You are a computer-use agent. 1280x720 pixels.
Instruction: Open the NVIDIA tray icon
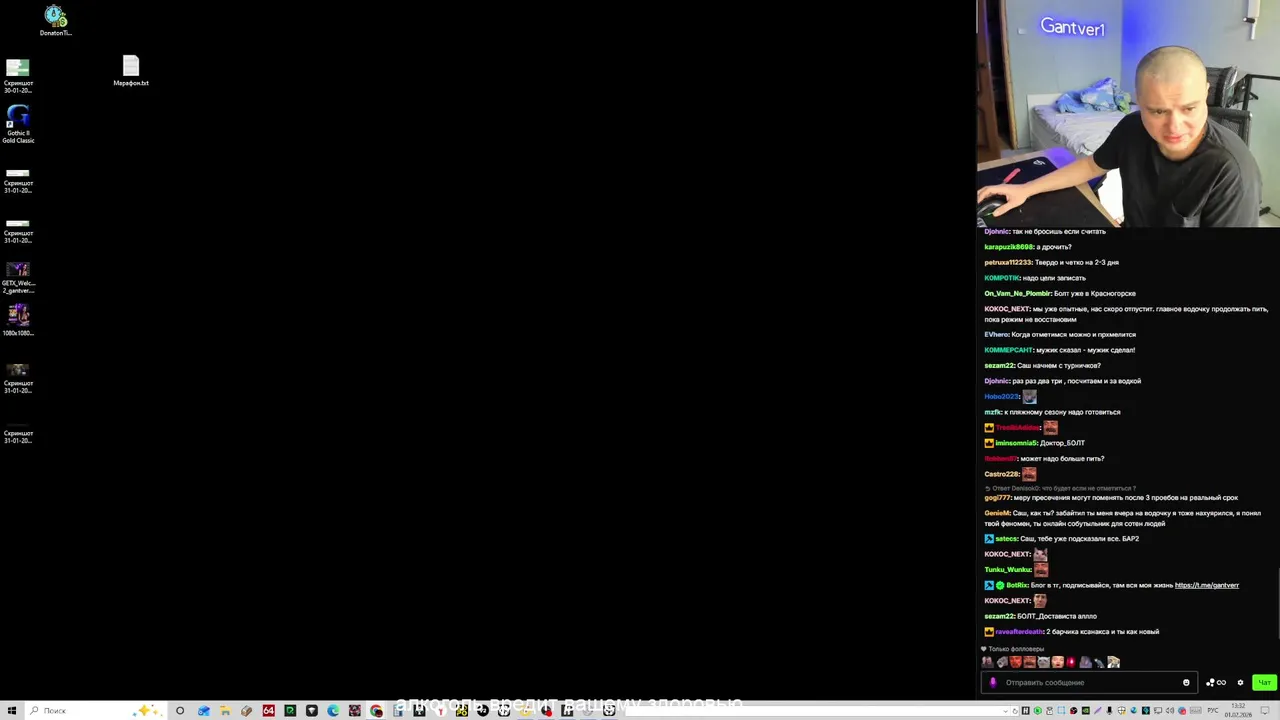tap(1086, 710)
